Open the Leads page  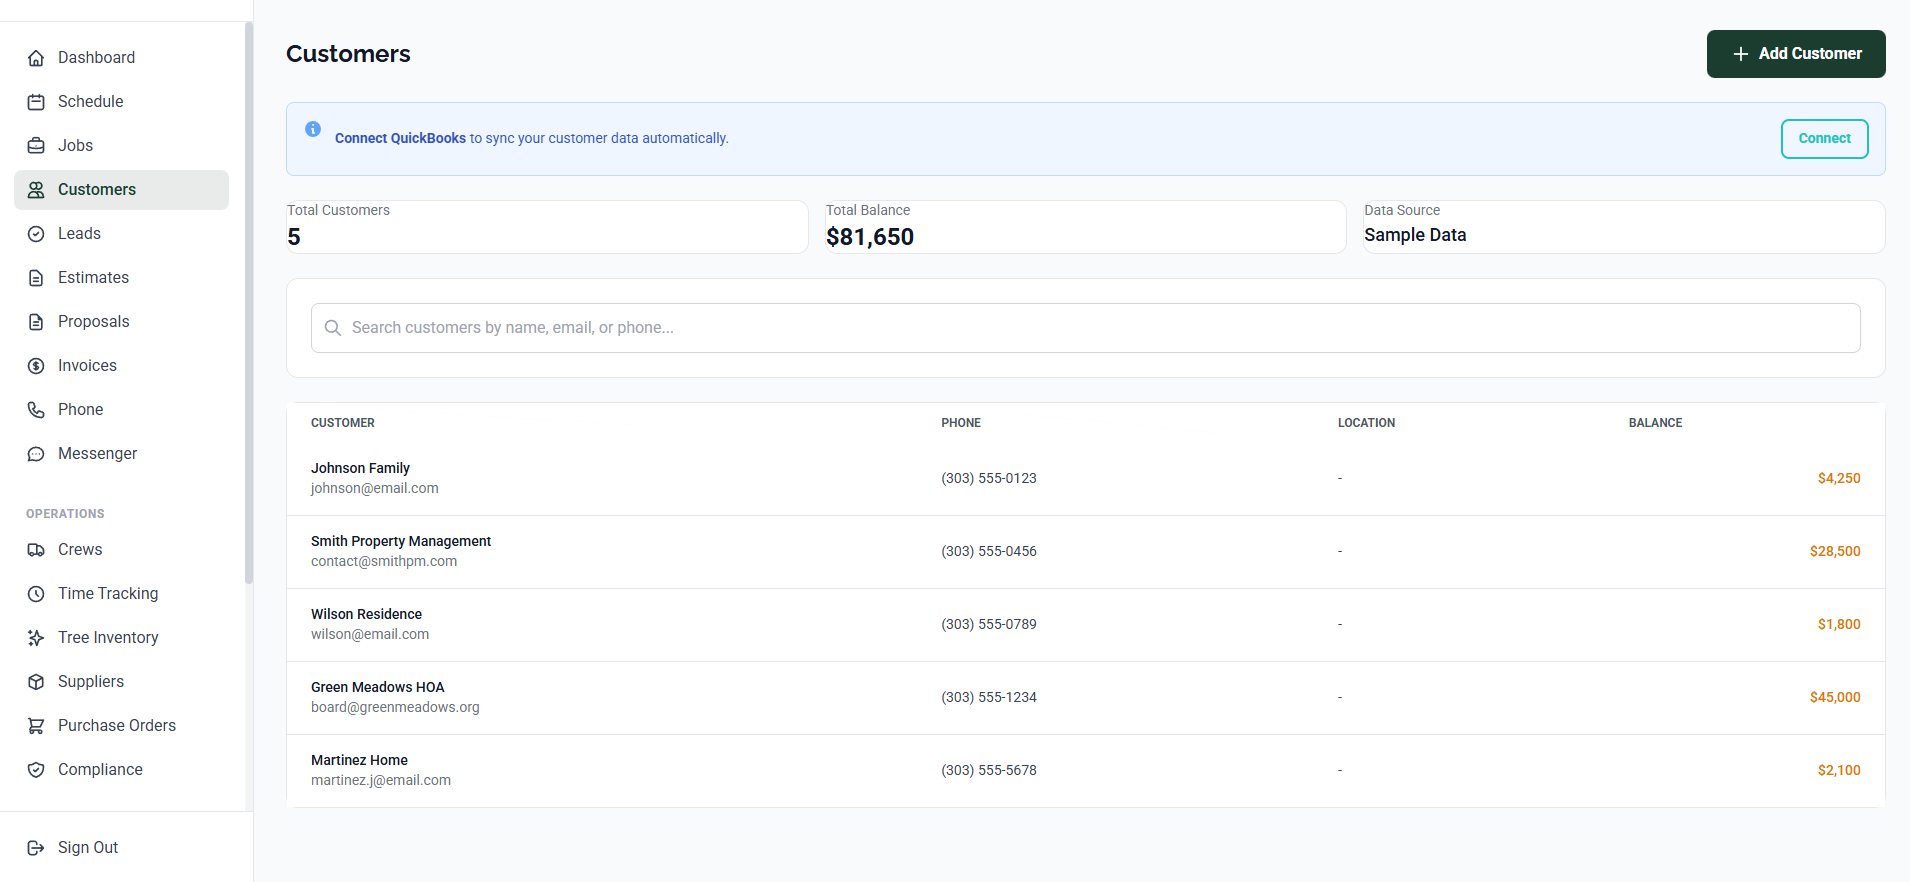click(79, 234)
